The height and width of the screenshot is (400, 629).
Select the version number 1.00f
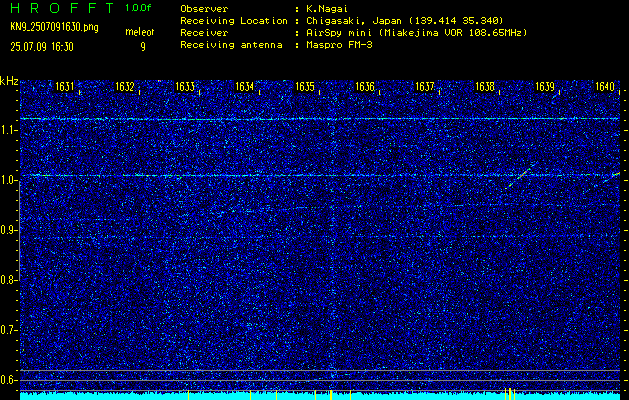click(138, 8)
